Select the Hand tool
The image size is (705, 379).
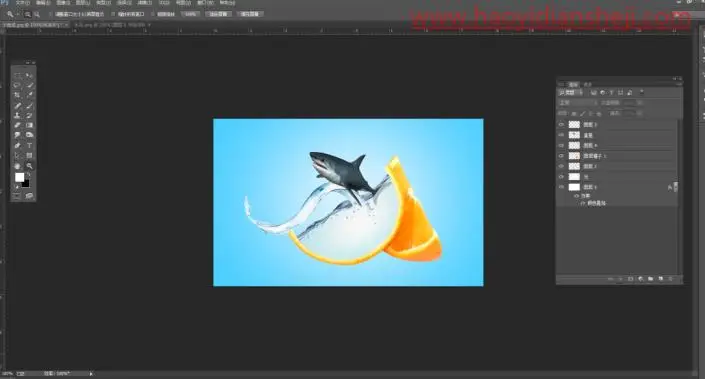coord(18,166)
